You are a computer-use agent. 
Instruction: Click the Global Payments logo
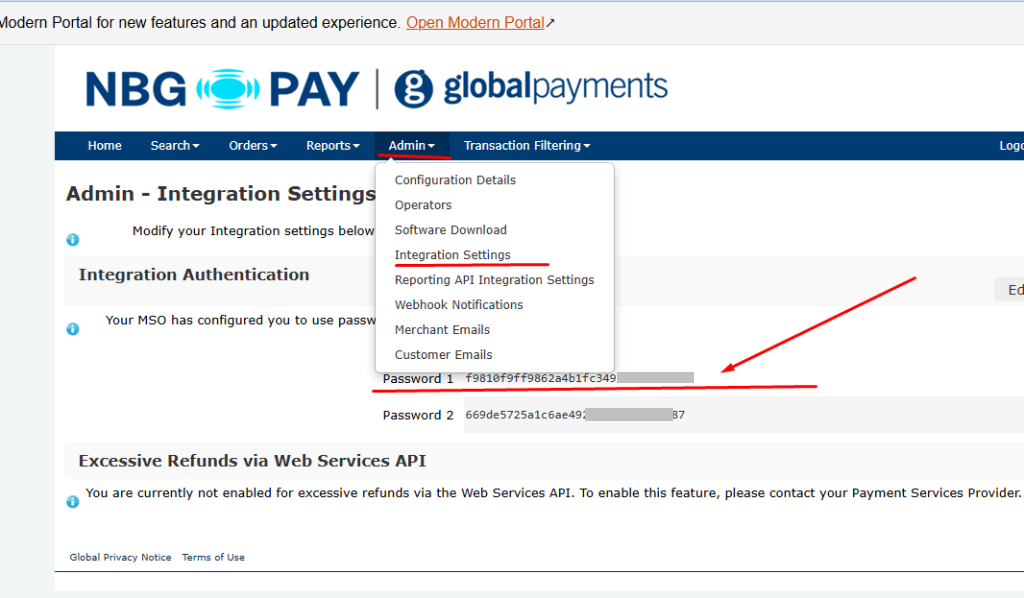(531, 88)
